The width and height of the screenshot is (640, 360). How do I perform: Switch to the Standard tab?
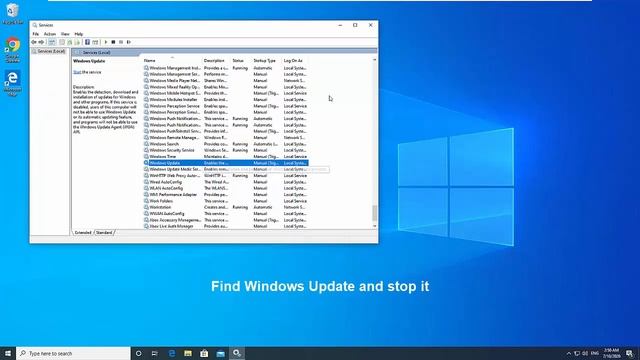coord(104,232)
